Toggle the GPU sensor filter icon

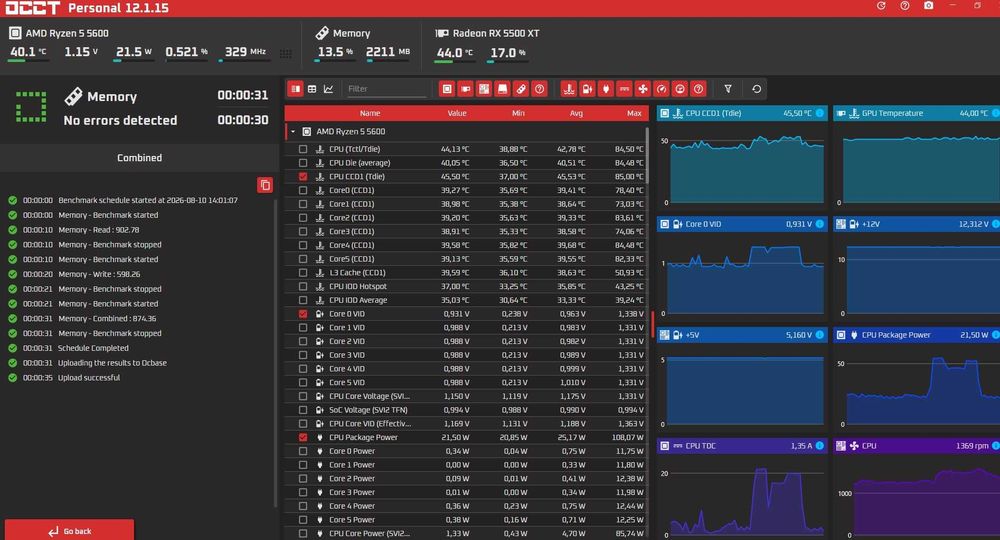point(466,89)
